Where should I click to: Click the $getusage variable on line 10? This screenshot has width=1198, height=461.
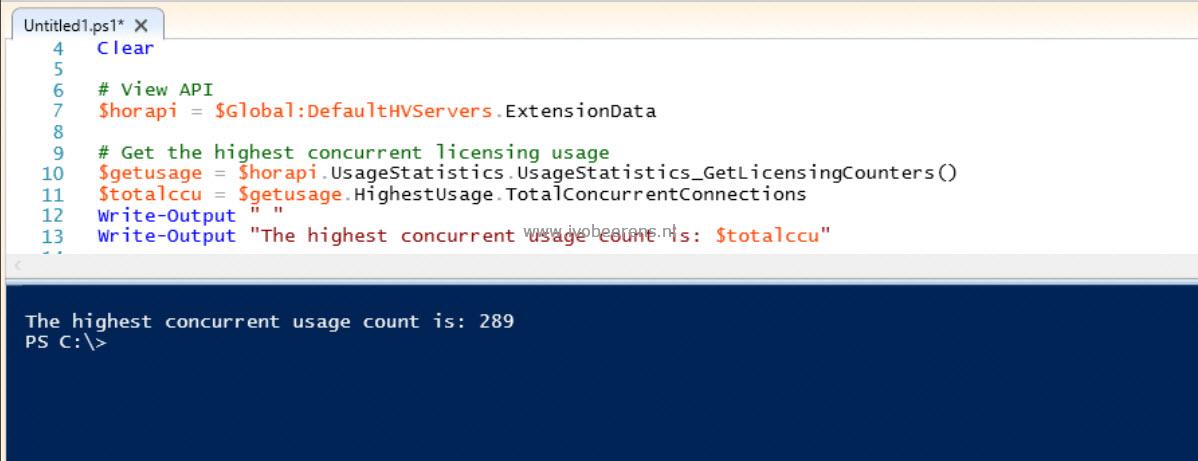pyautogui.click(x=149, y=173)
